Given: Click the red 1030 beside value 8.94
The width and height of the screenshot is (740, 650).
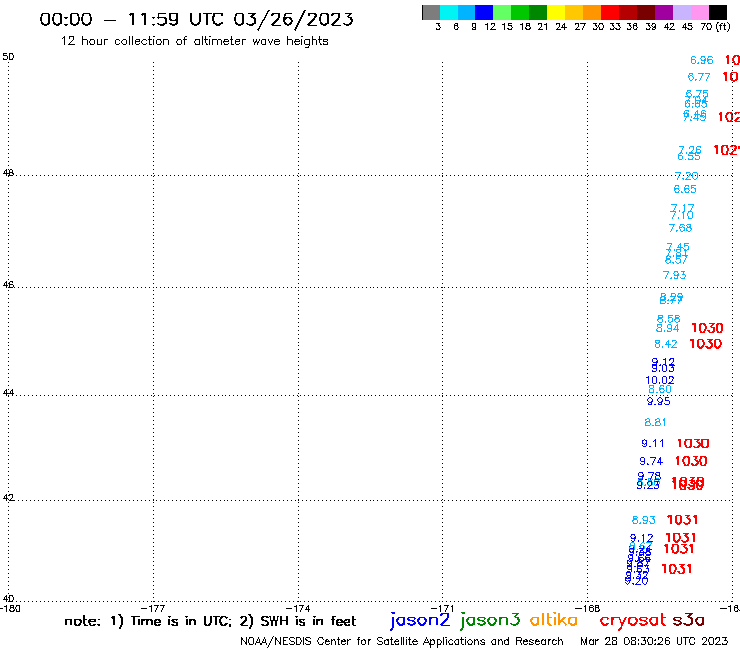Looking at the screenshot, I should [x=707, y=328].
